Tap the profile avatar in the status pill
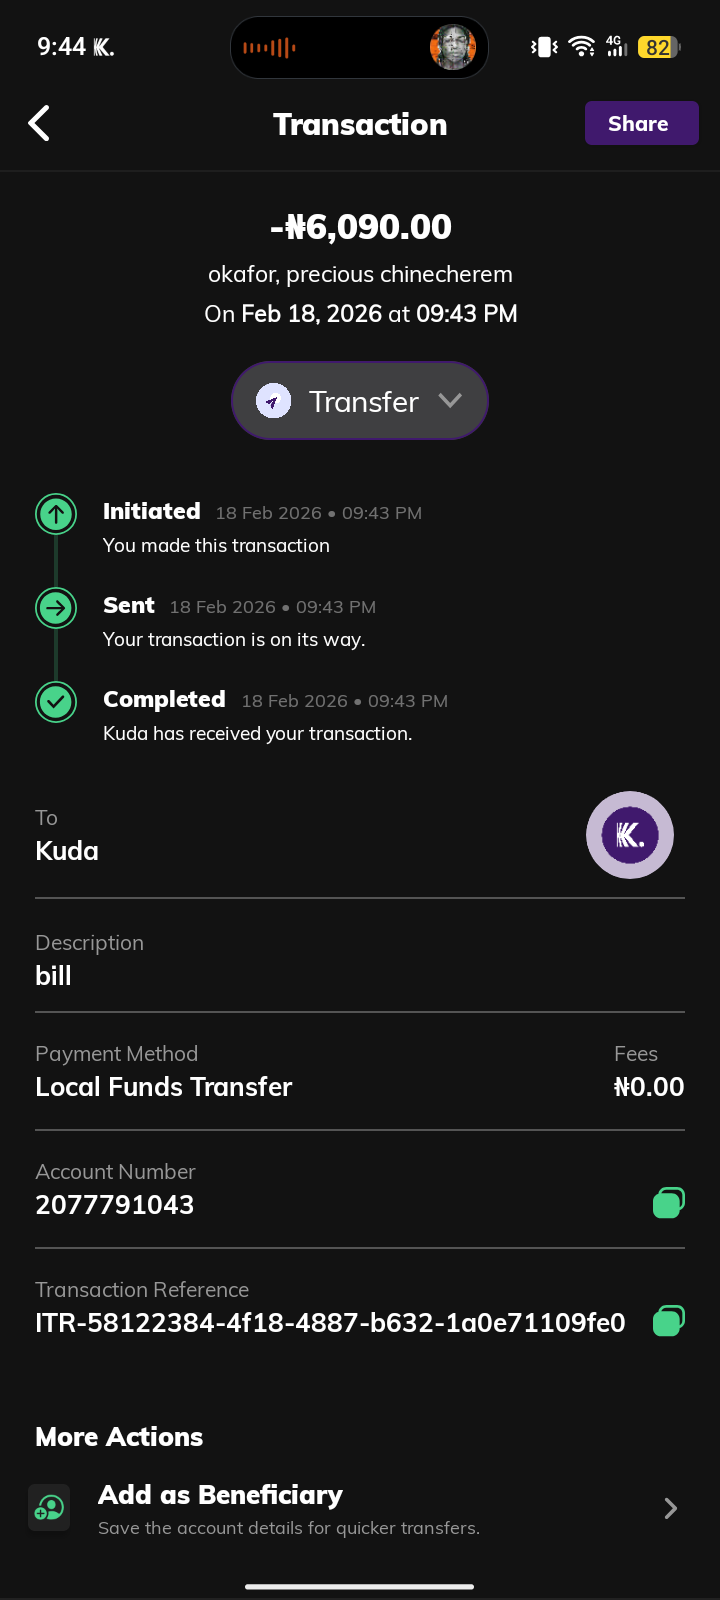720x1600 pixels. pos(452,47)
